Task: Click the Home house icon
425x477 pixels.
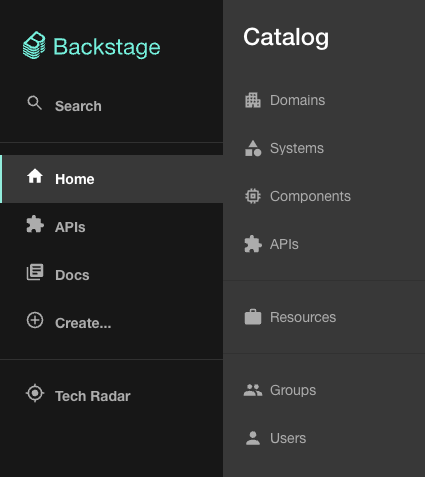Action: 35,176
